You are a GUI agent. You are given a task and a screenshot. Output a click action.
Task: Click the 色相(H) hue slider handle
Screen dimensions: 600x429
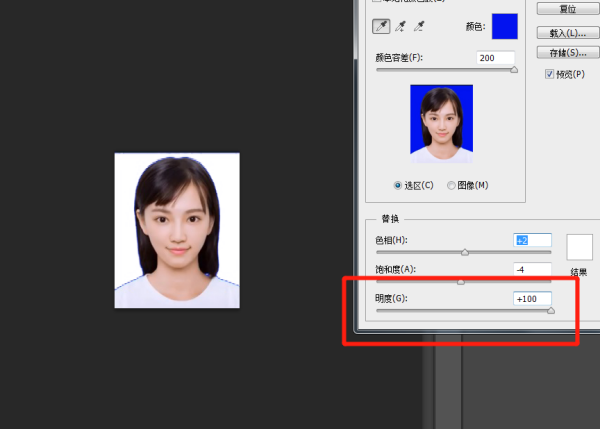465,253
